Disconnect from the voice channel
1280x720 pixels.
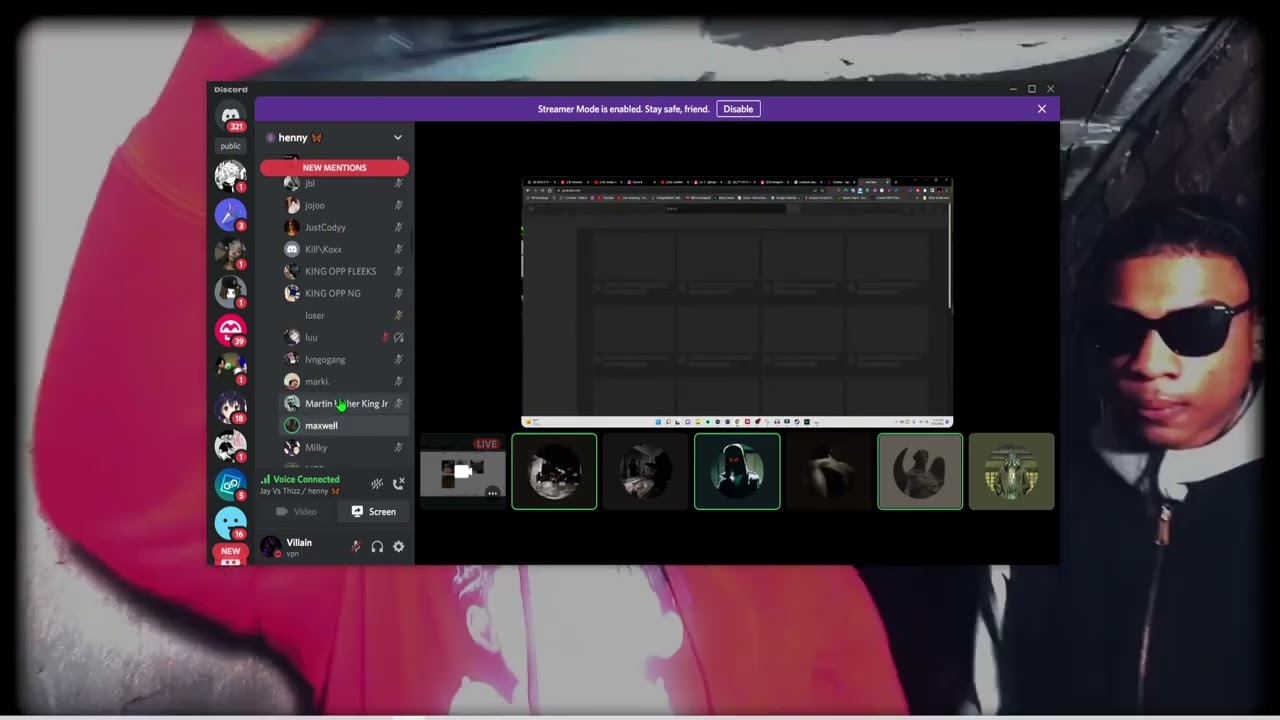coord(398,484)
